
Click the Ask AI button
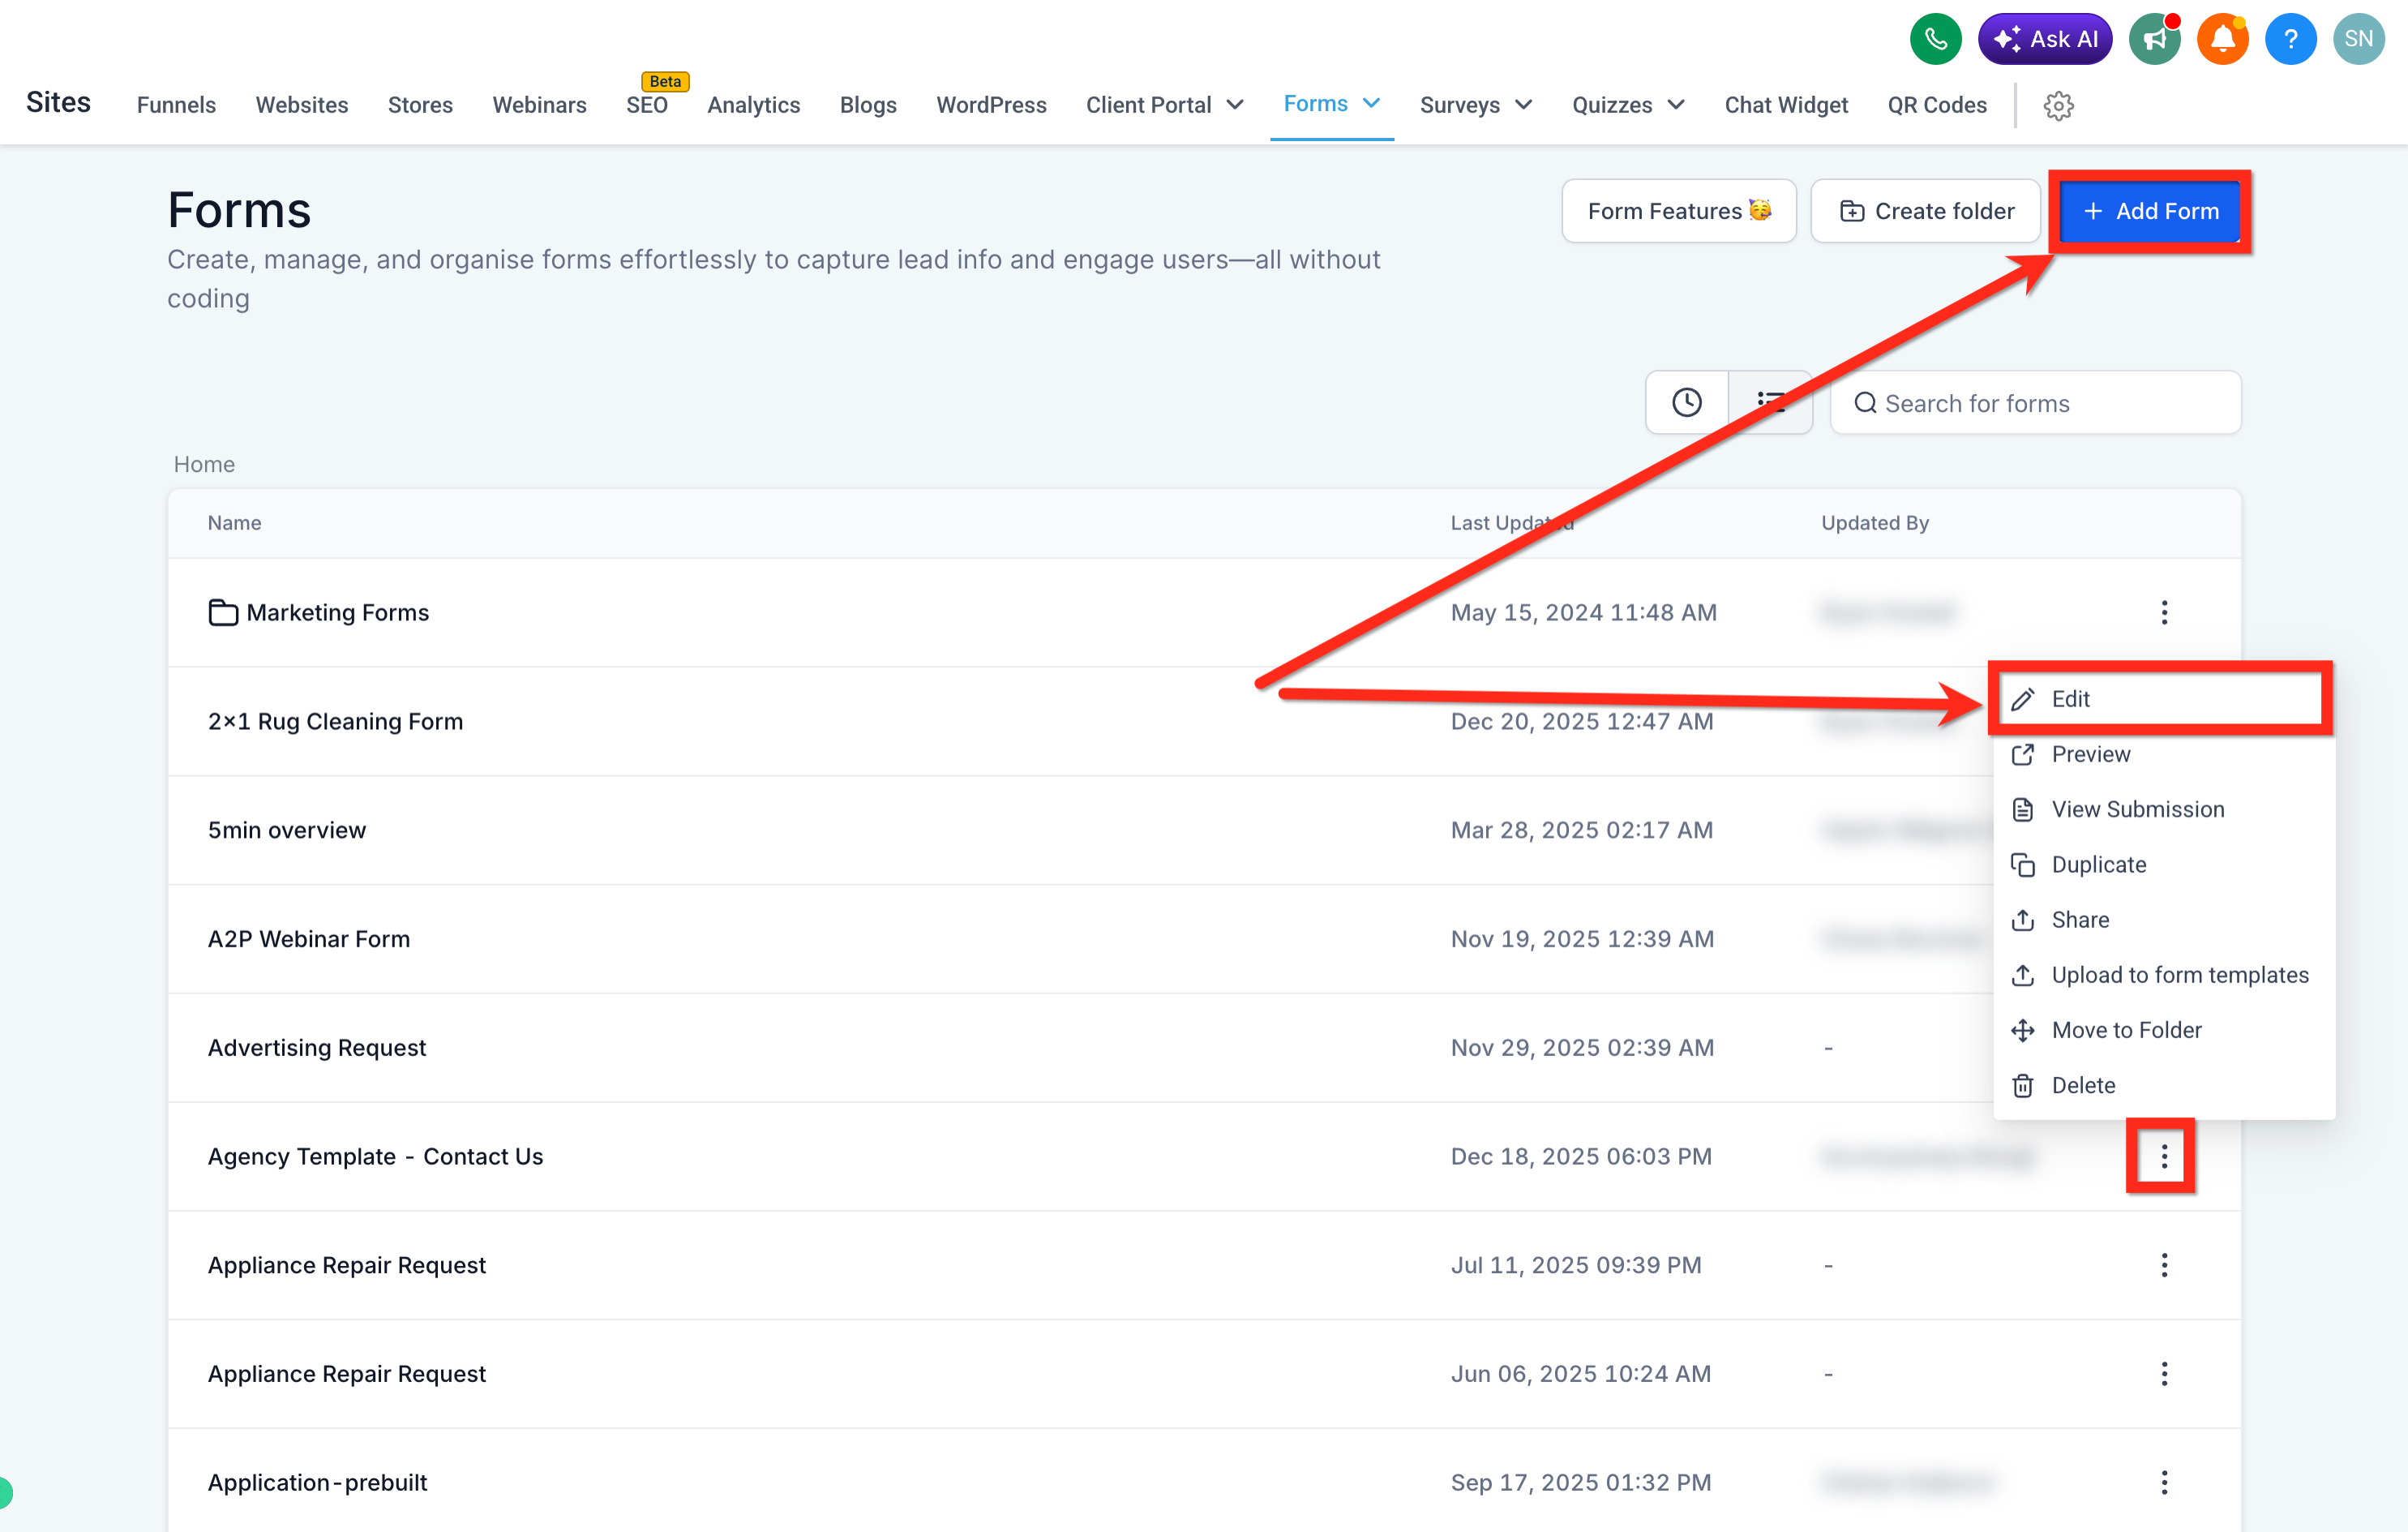[x=2045, y=39]
